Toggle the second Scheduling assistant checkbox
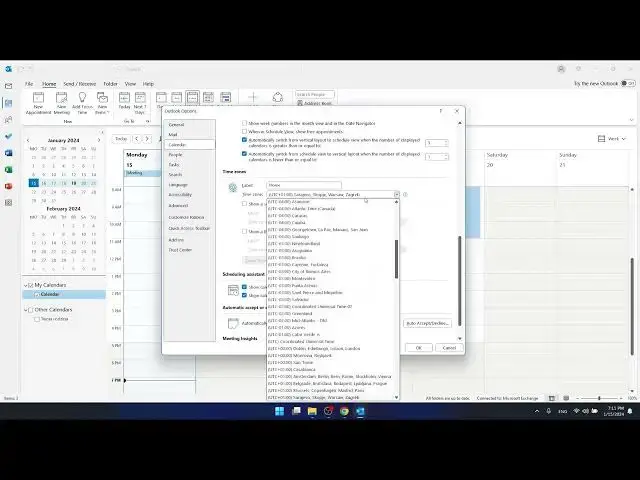The width and height of the screenshot is (640, 480). pyautogui.click(x=244, y=295)
